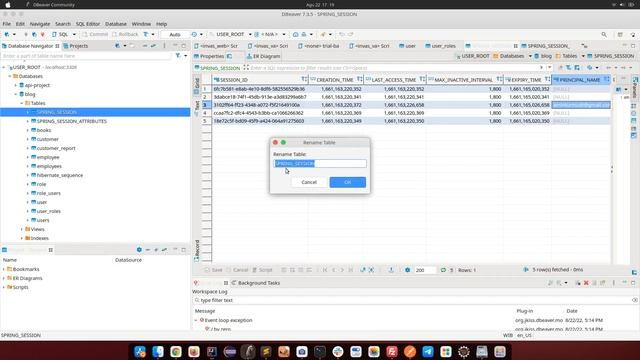Collapse the blog database node

click(x=16, y=94)
